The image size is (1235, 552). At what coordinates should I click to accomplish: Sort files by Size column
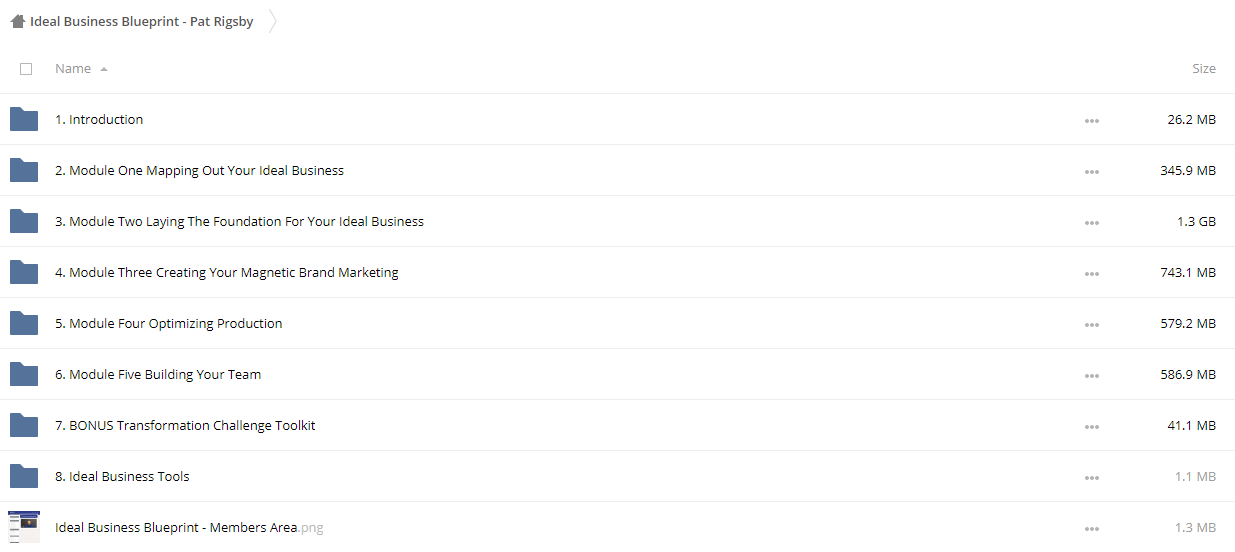tap(1204, 69)
